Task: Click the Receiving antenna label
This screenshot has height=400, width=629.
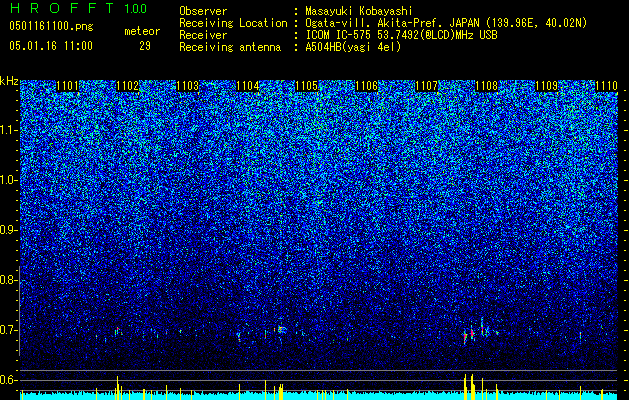Action: tap(230, 47)
